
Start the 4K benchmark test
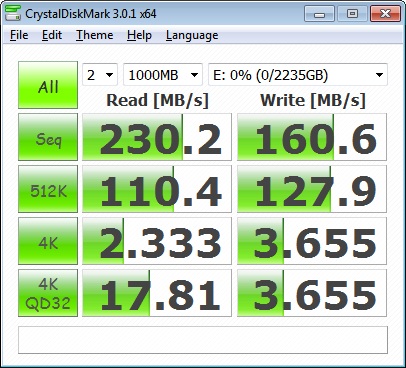tap(48, 241)
